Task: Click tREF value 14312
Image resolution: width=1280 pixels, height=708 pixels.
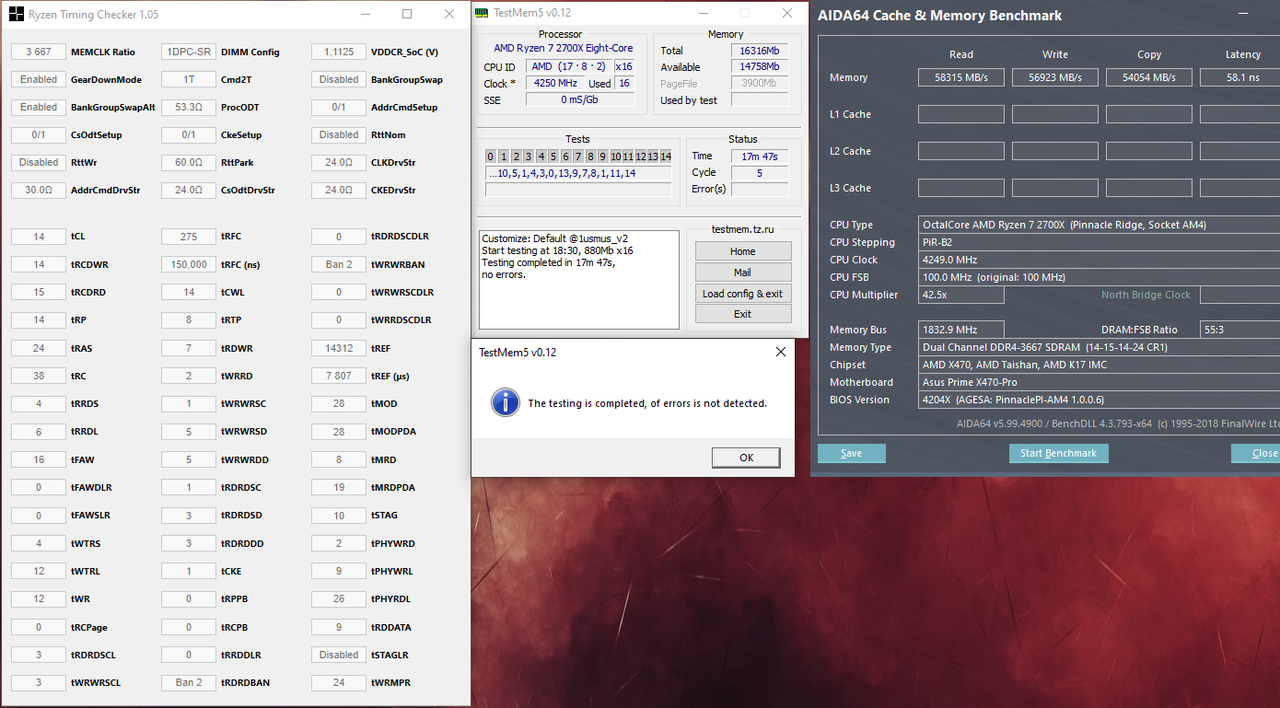Action: click(339, 348)
